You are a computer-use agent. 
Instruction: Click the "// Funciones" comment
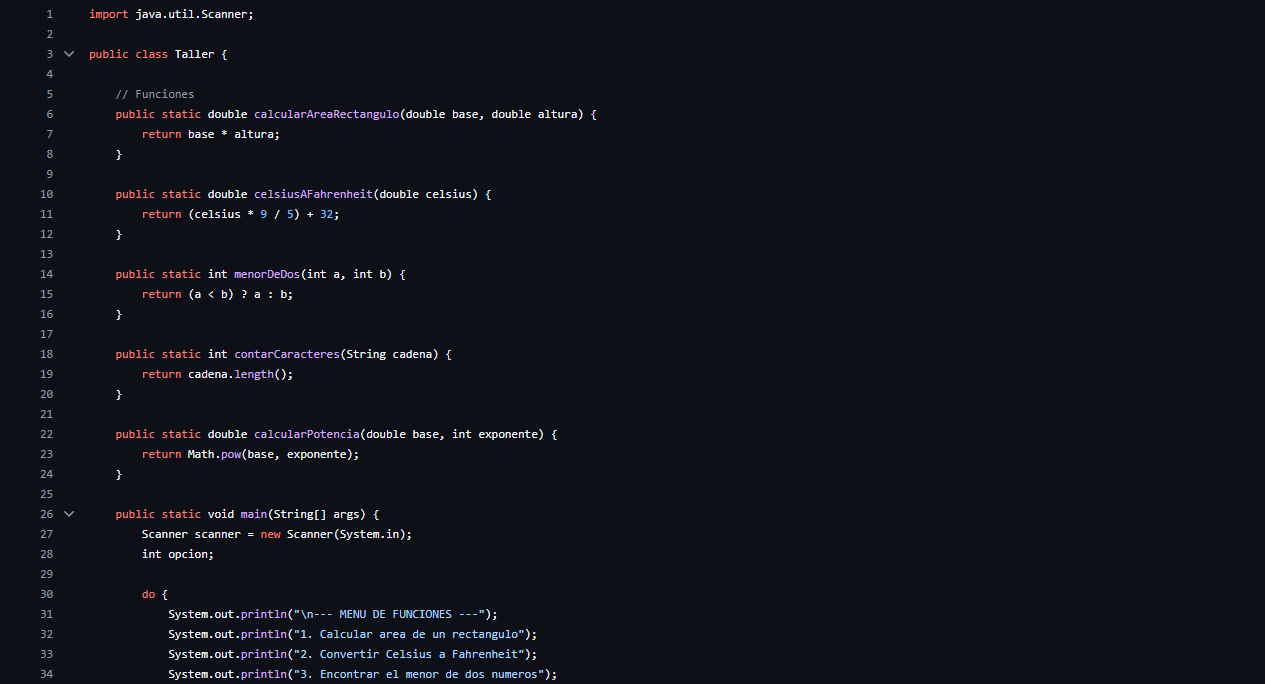point(155,94)
